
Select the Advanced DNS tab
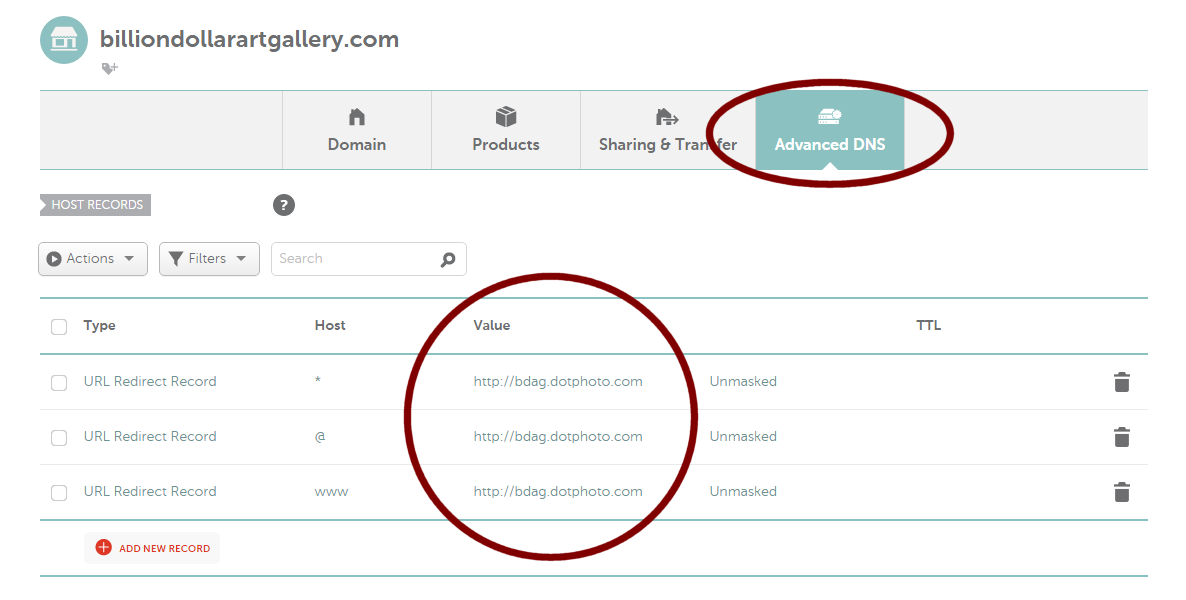click(830, 130)
